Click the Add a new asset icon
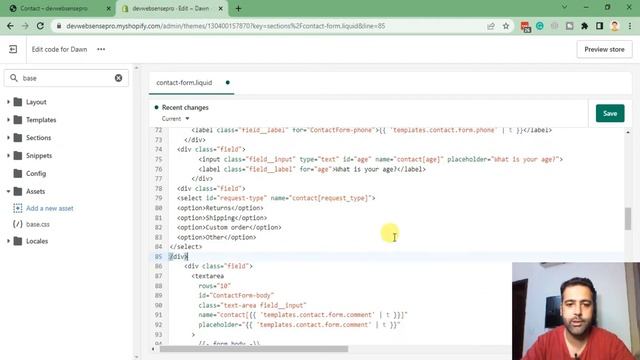640x360 pixels. [x=18, y=208]
